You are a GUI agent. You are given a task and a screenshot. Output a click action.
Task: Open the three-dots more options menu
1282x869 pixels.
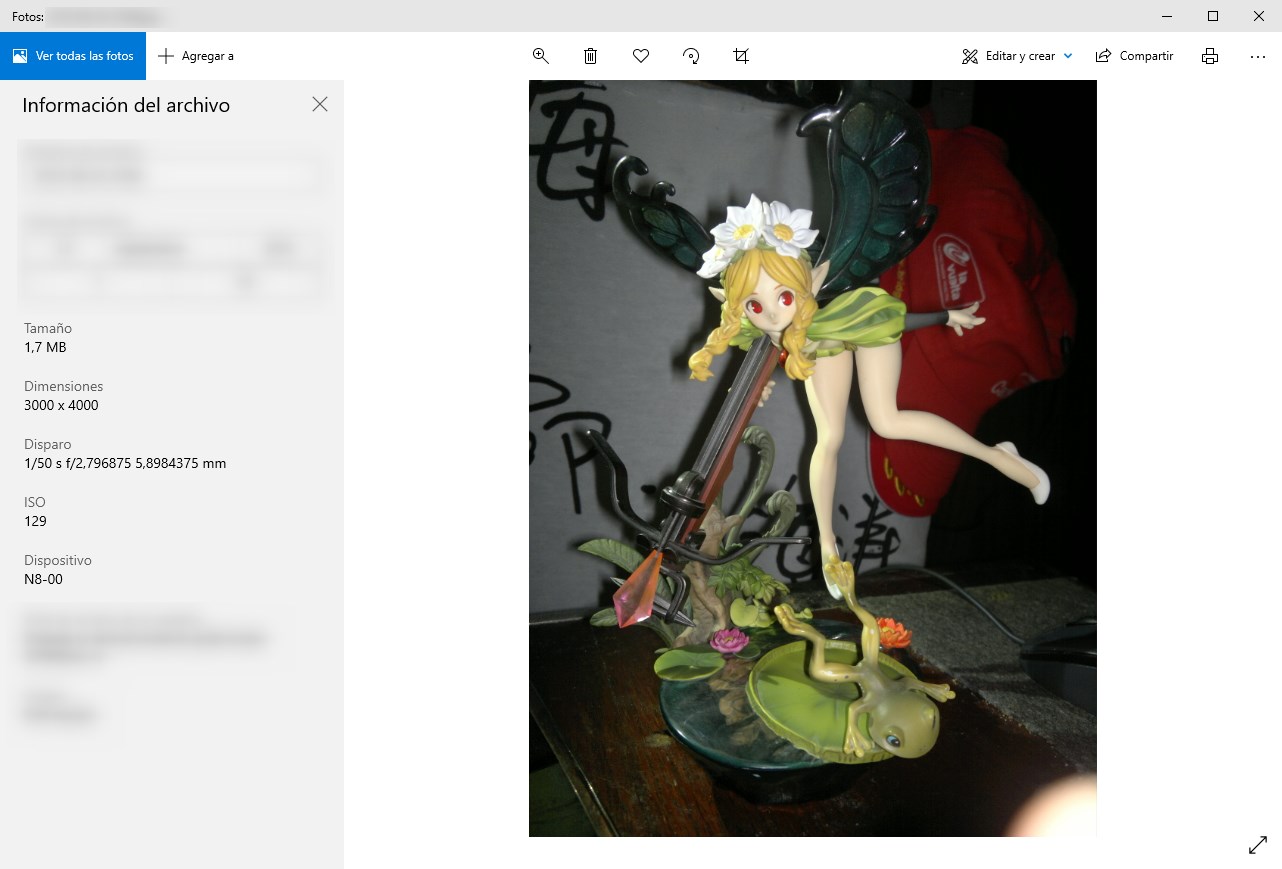(x=1258, y=56)
